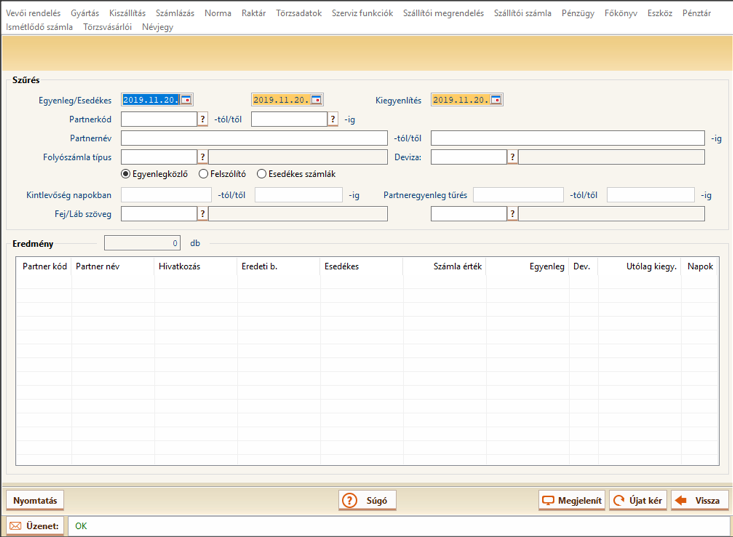This screenshot has width=733, height=537.
Task: Click Deviza code input field
Action: coord(469,157)
